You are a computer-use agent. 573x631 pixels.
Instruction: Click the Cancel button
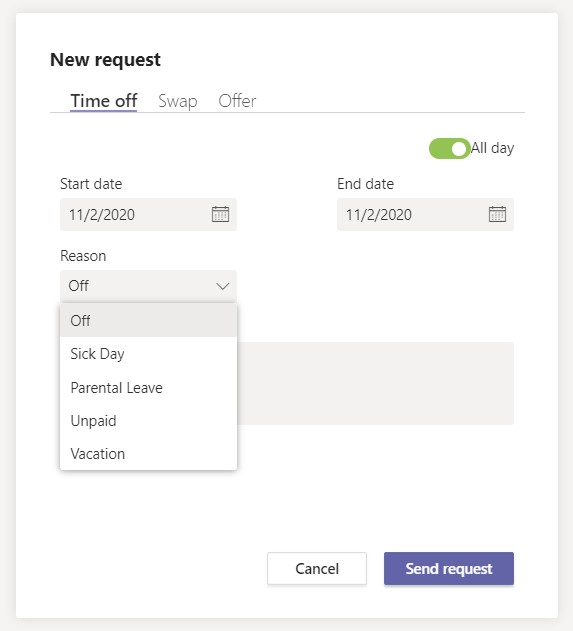[x=317, y=568]
